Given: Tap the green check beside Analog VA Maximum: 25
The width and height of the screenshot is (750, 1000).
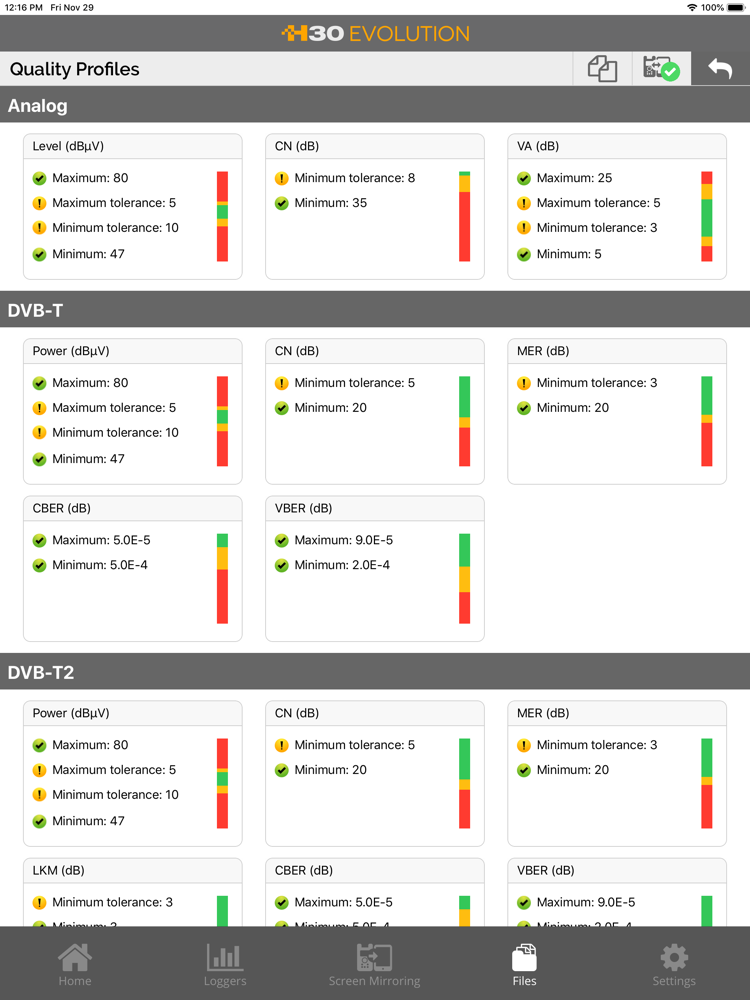Looking at the screenshot, I should pos(524,178).
